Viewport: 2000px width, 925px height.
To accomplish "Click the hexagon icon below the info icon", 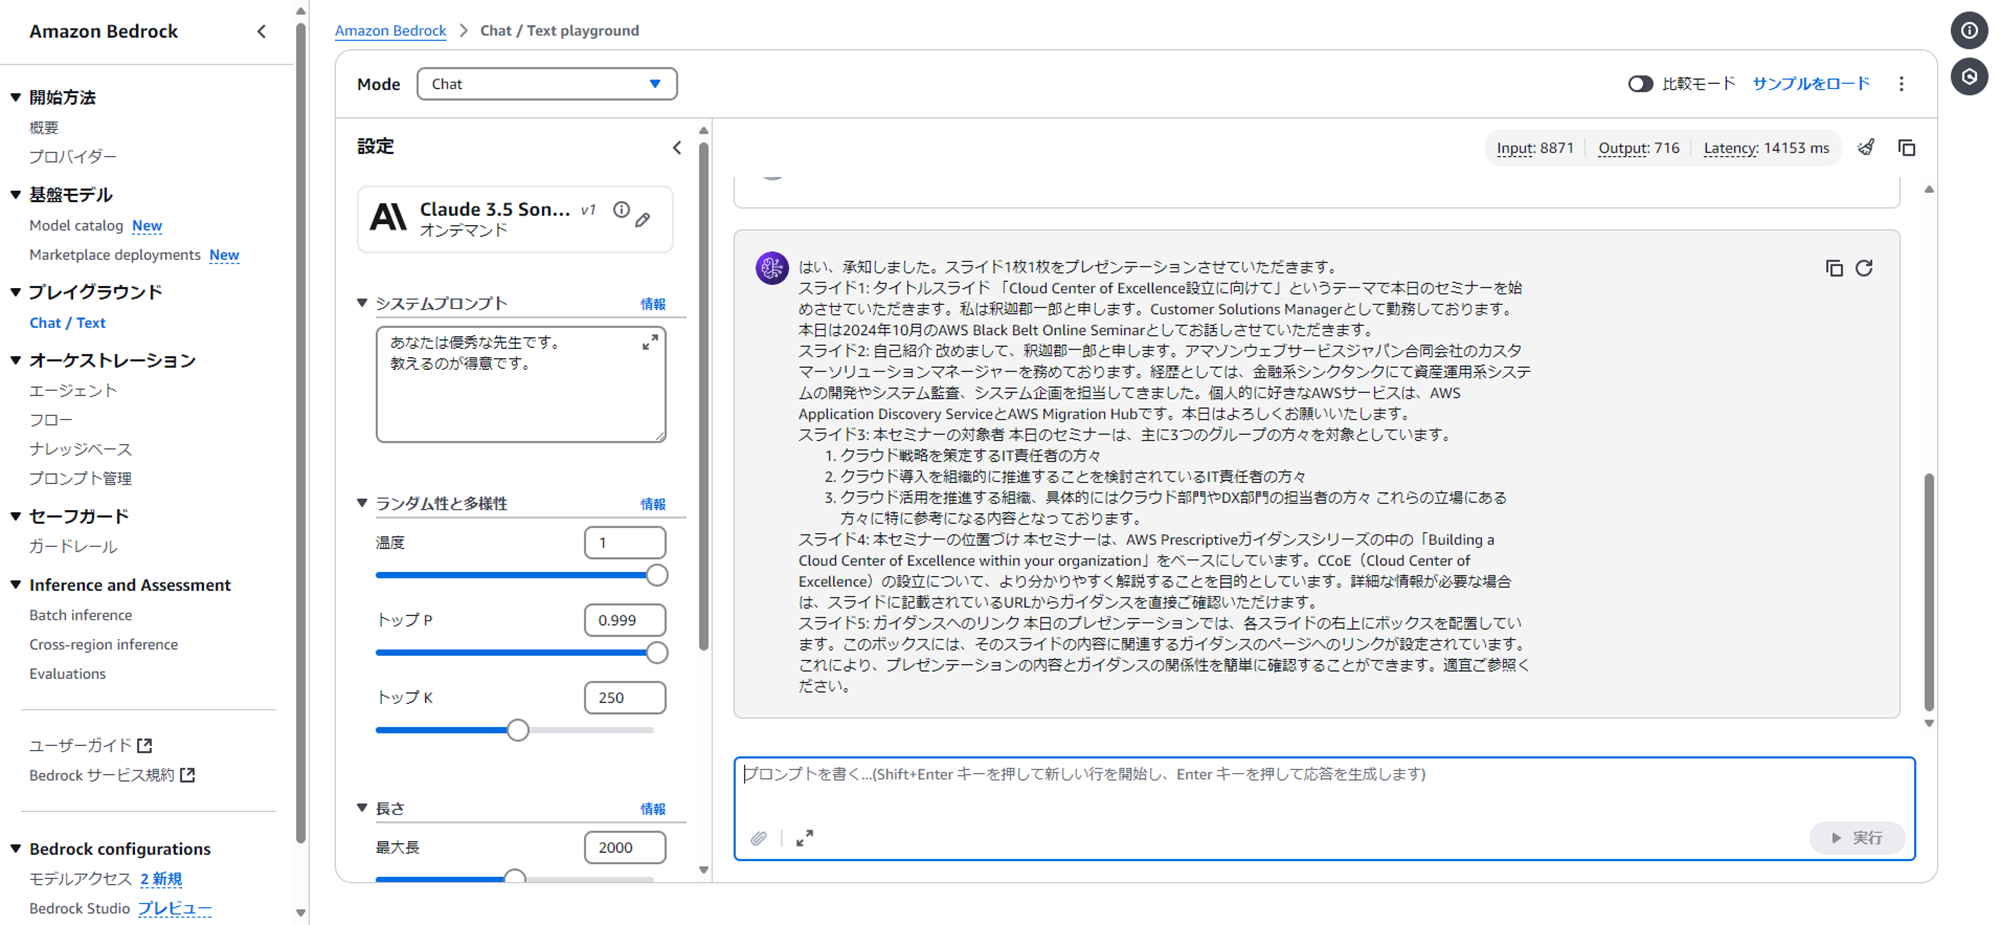I will [x=1969, y=77].
